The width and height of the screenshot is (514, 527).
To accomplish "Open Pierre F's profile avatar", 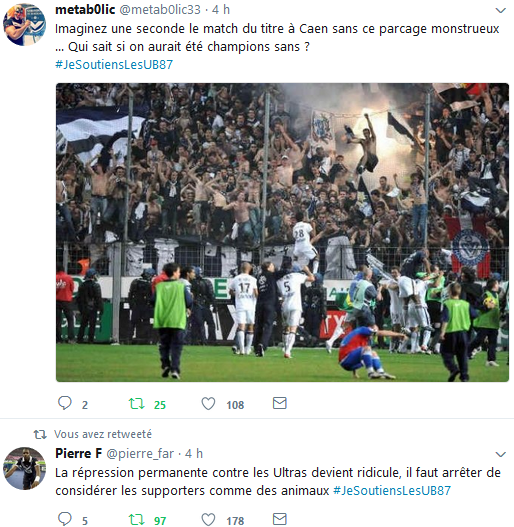I will pyautogui.click(x=24, y=468).
